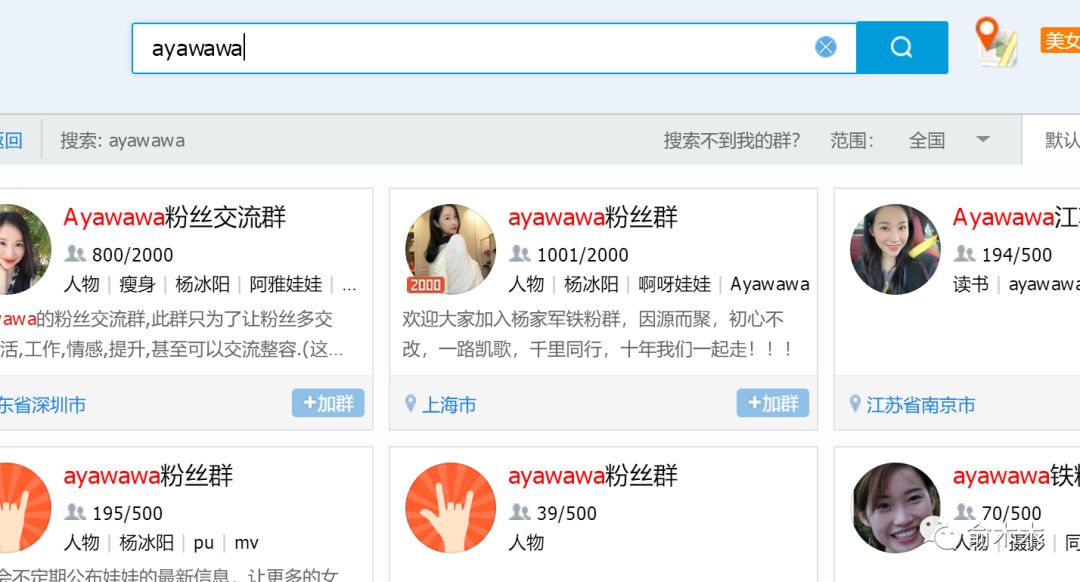The height and width of the screenshot is (582, 1080).
Task: Select the 瘦身 tag in first group
Action: pyautogui.click(x=137, y=284)
